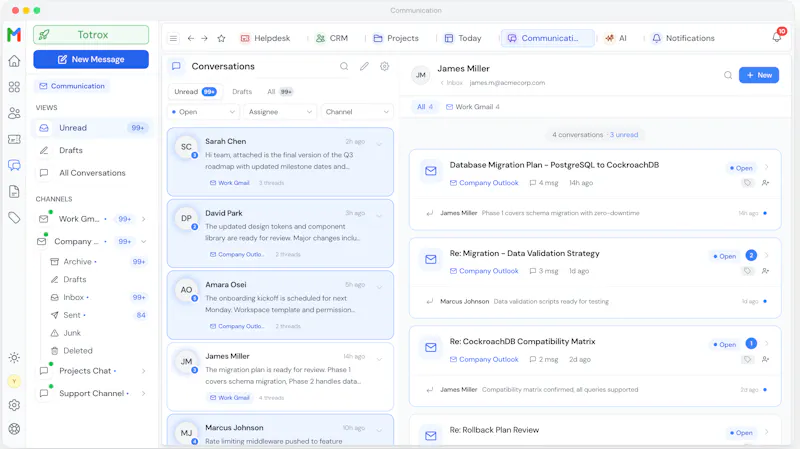Click assign-user icon on Database Migration Plan card
This screenshot has width=800, height=449.
765,183
